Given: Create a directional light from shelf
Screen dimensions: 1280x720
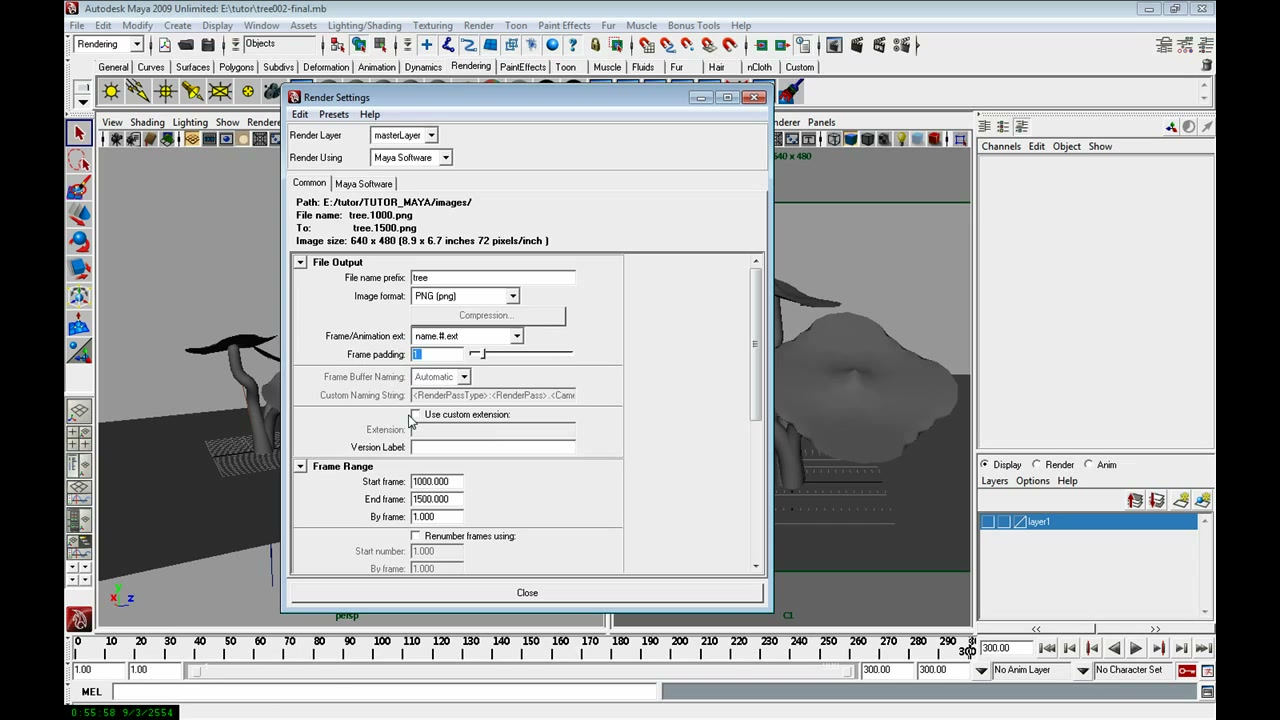Looking at the screenshot, I should point(138,92).
